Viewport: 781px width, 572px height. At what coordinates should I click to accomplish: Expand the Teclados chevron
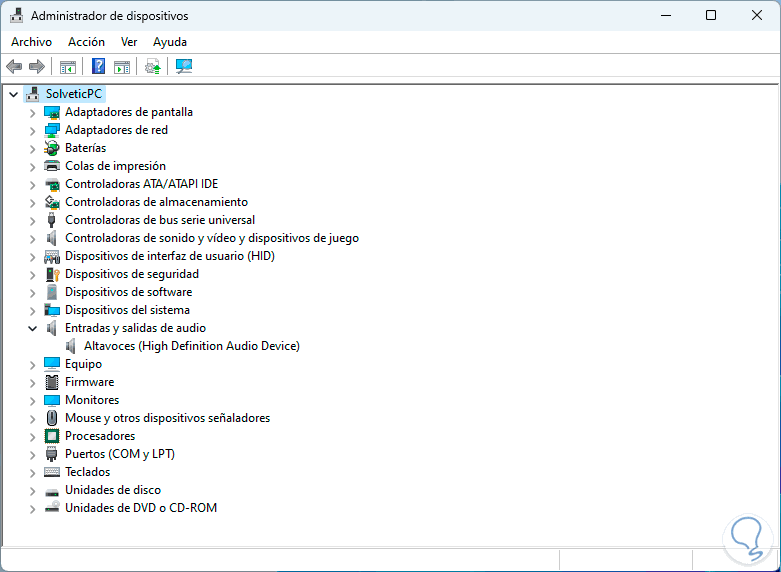[x=32, y=473]
